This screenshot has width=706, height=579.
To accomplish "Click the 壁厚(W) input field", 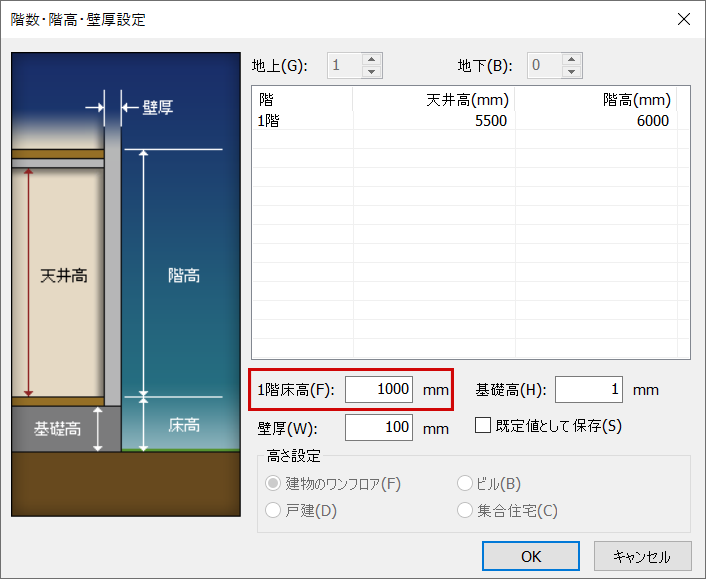I will click(x=379, y=427).
